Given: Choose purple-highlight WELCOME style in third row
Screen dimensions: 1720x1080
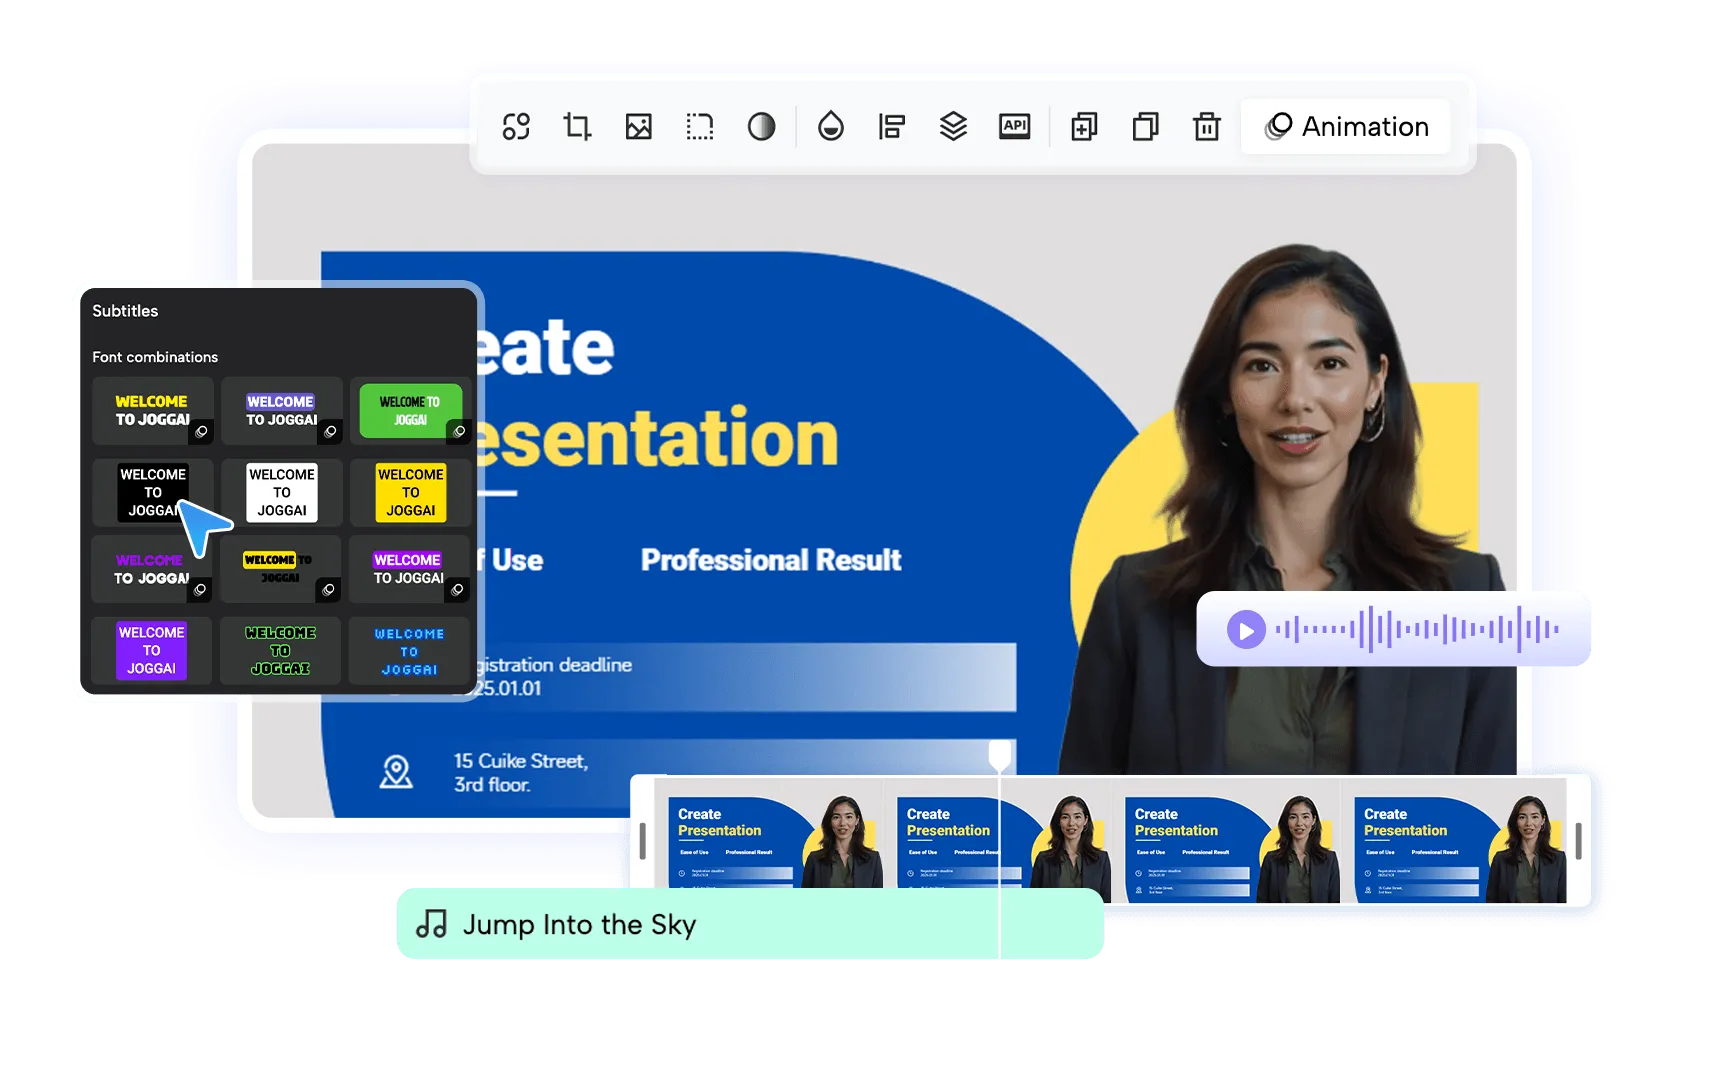Looking at the screenshot, I should [410, 569].
